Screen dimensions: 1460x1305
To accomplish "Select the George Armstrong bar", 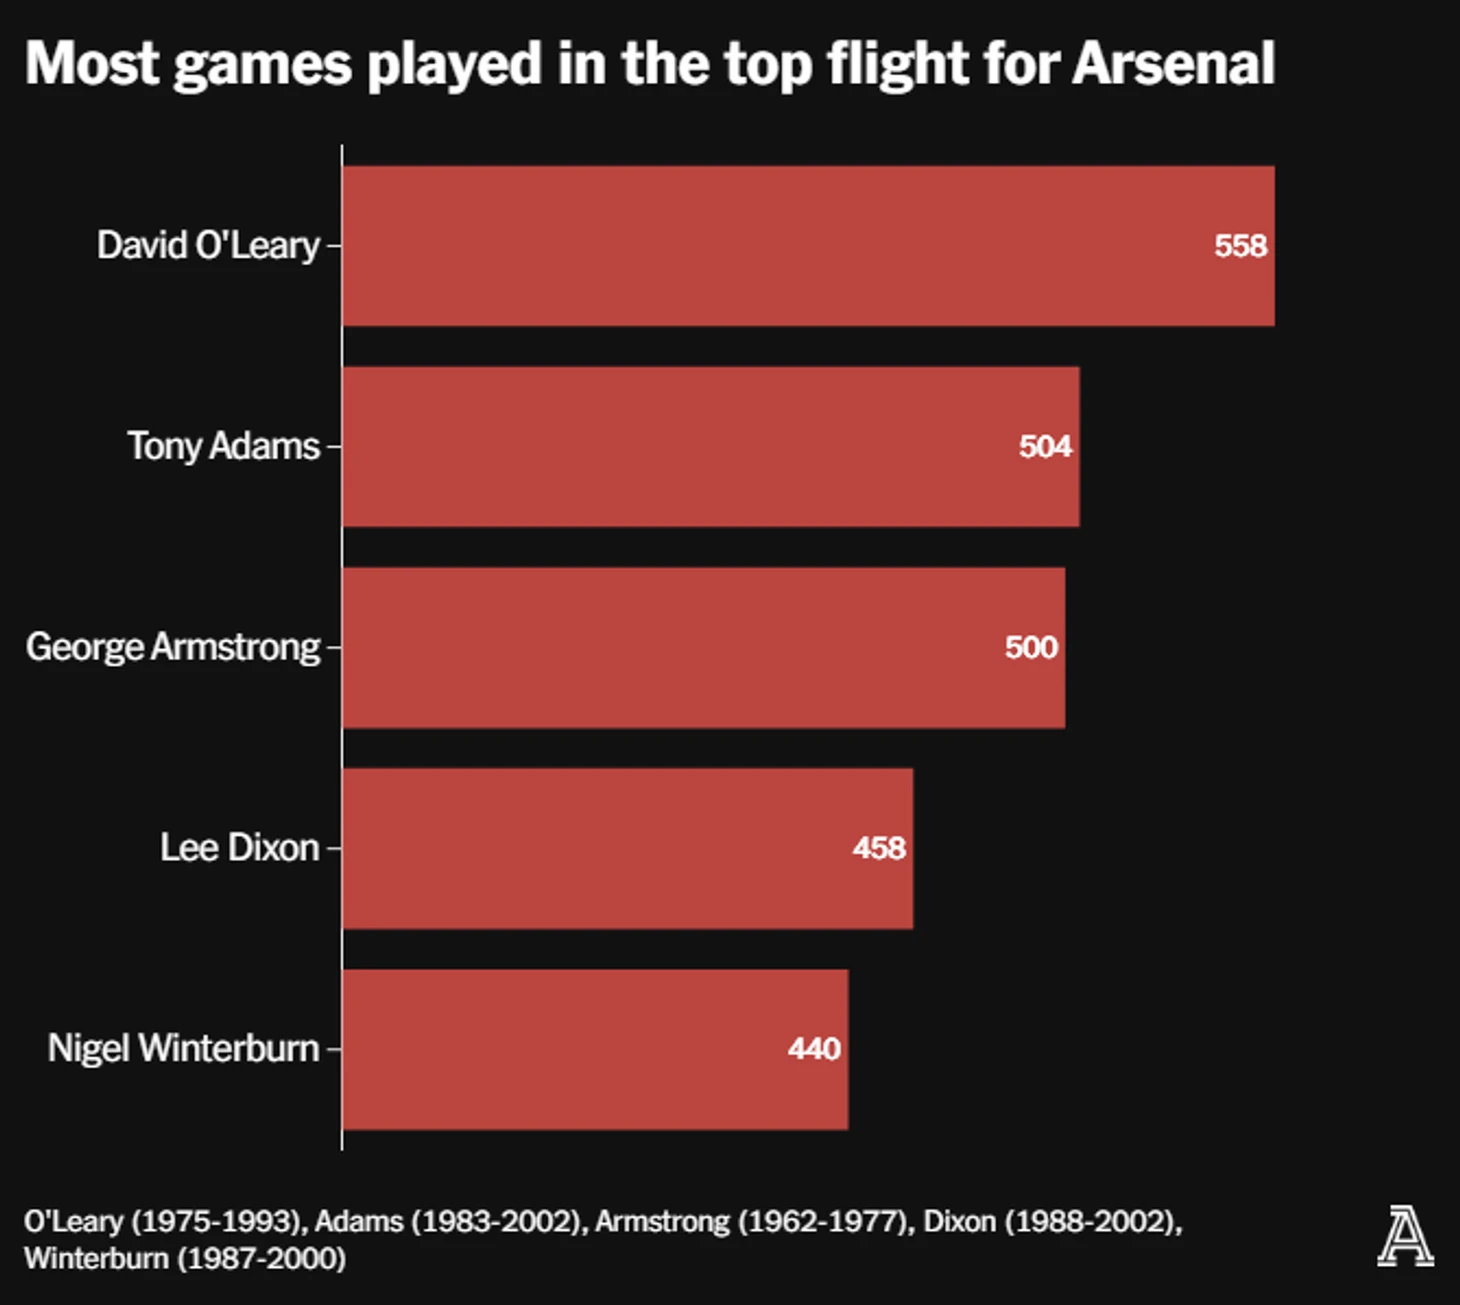I will [x=704, y=648].
